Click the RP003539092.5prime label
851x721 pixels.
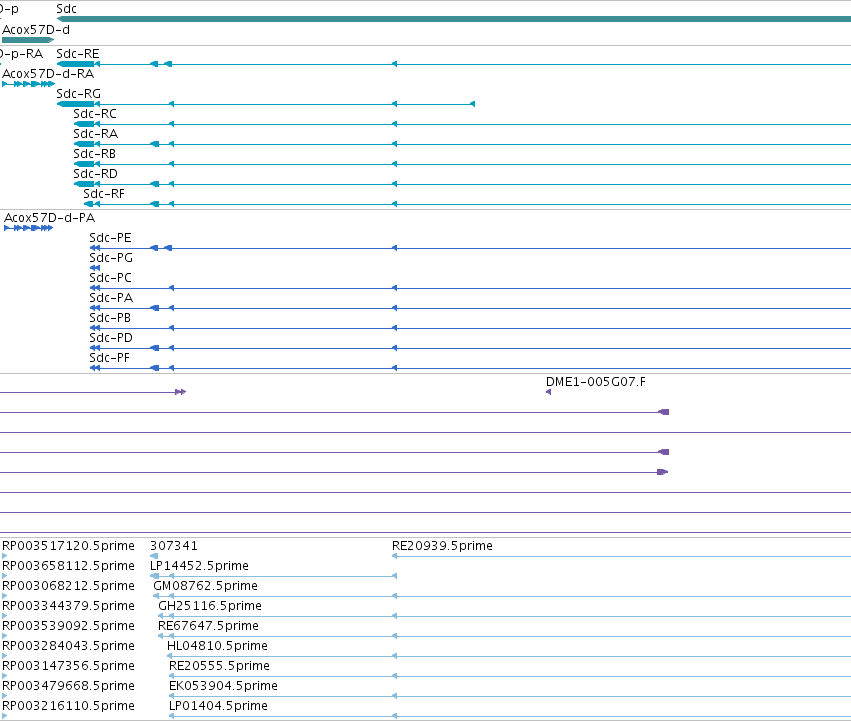pos(68,626)
